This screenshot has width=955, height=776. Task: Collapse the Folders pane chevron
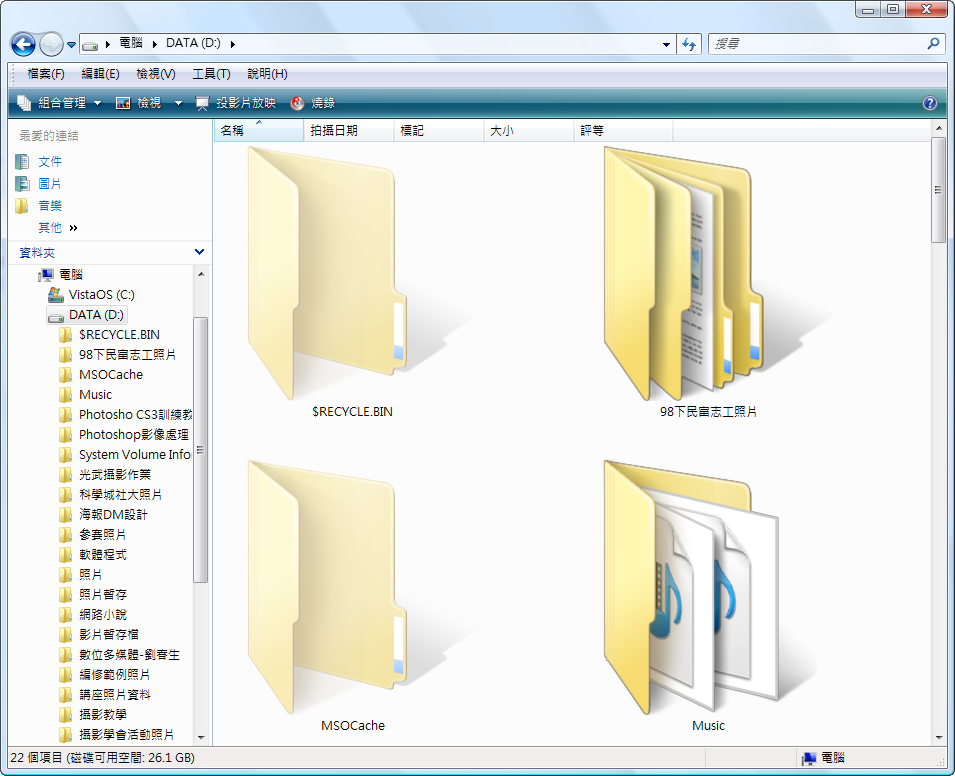tap(199, 253)
